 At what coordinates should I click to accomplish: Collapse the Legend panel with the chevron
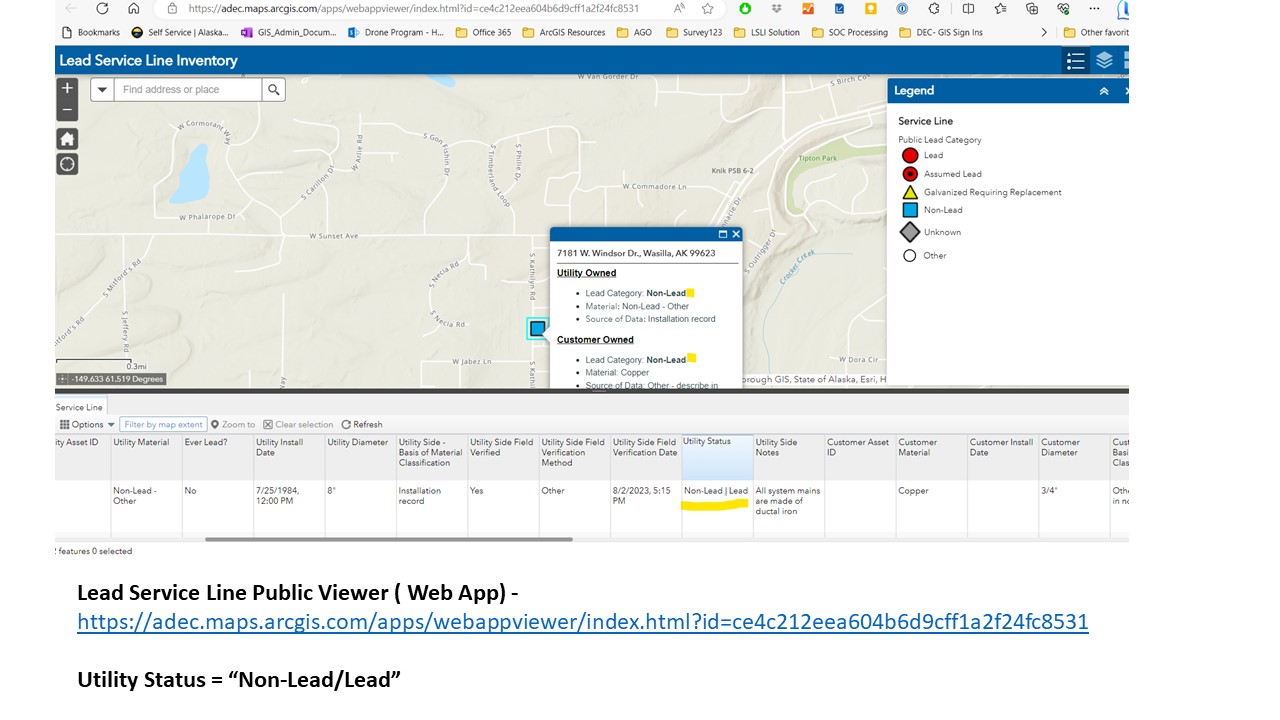1103,90
